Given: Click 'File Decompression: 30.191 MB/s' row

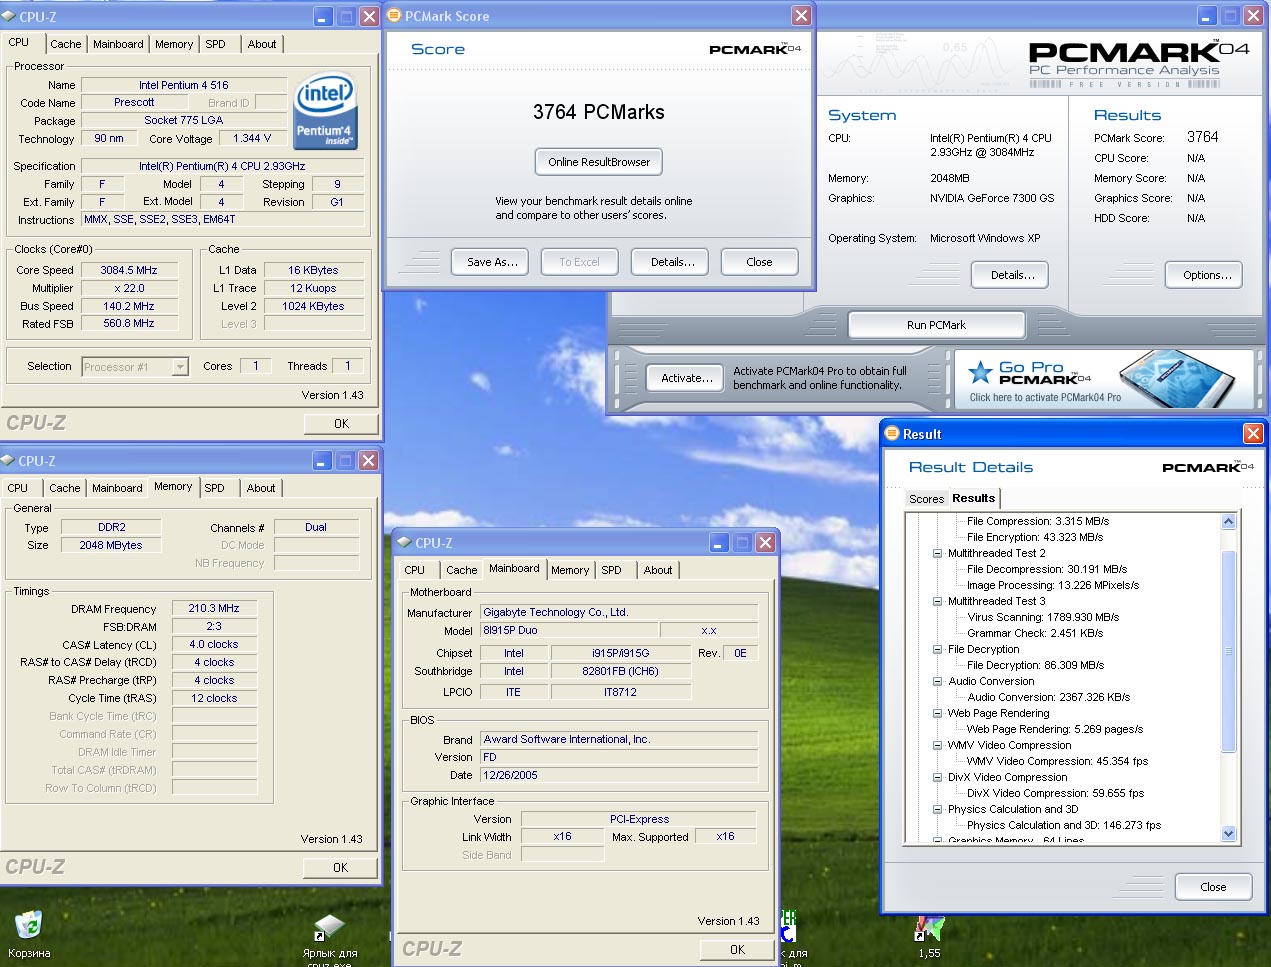Looking at the screenshot, I should (x=1047, y=569).
